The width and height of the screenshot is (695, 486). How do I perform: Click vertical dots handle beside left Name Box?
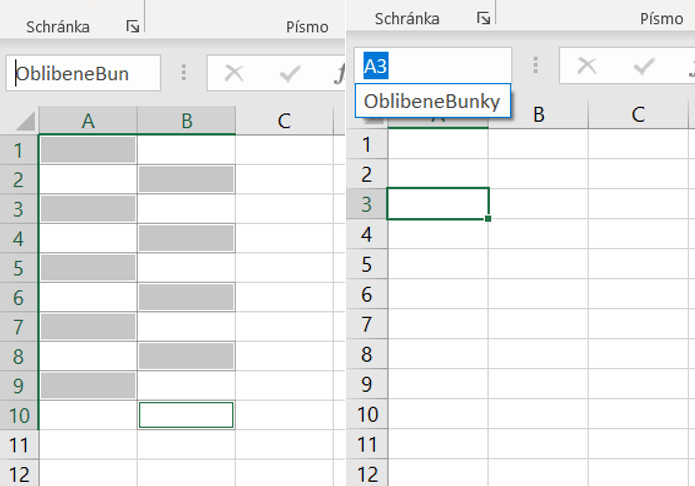coord(183,73)
